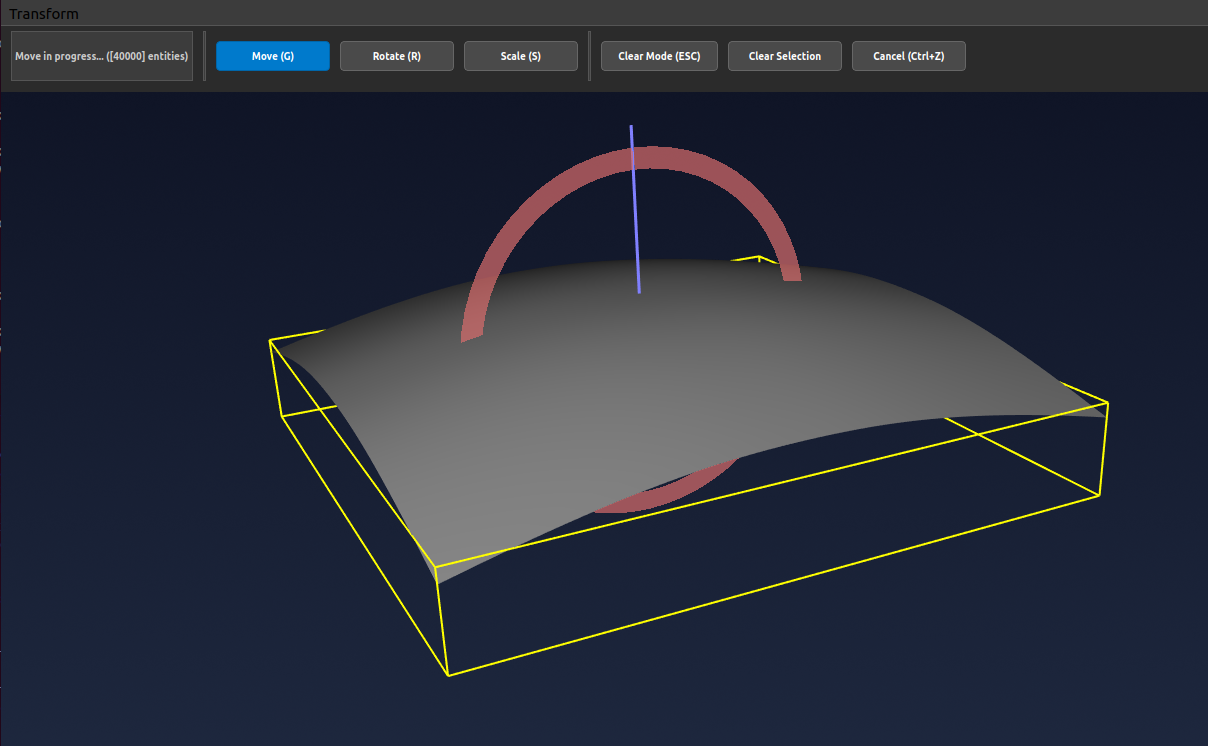Screen dimensions: 1208x746
Task: Click the bounding box's far right corner
Action: coord(1107,403)
